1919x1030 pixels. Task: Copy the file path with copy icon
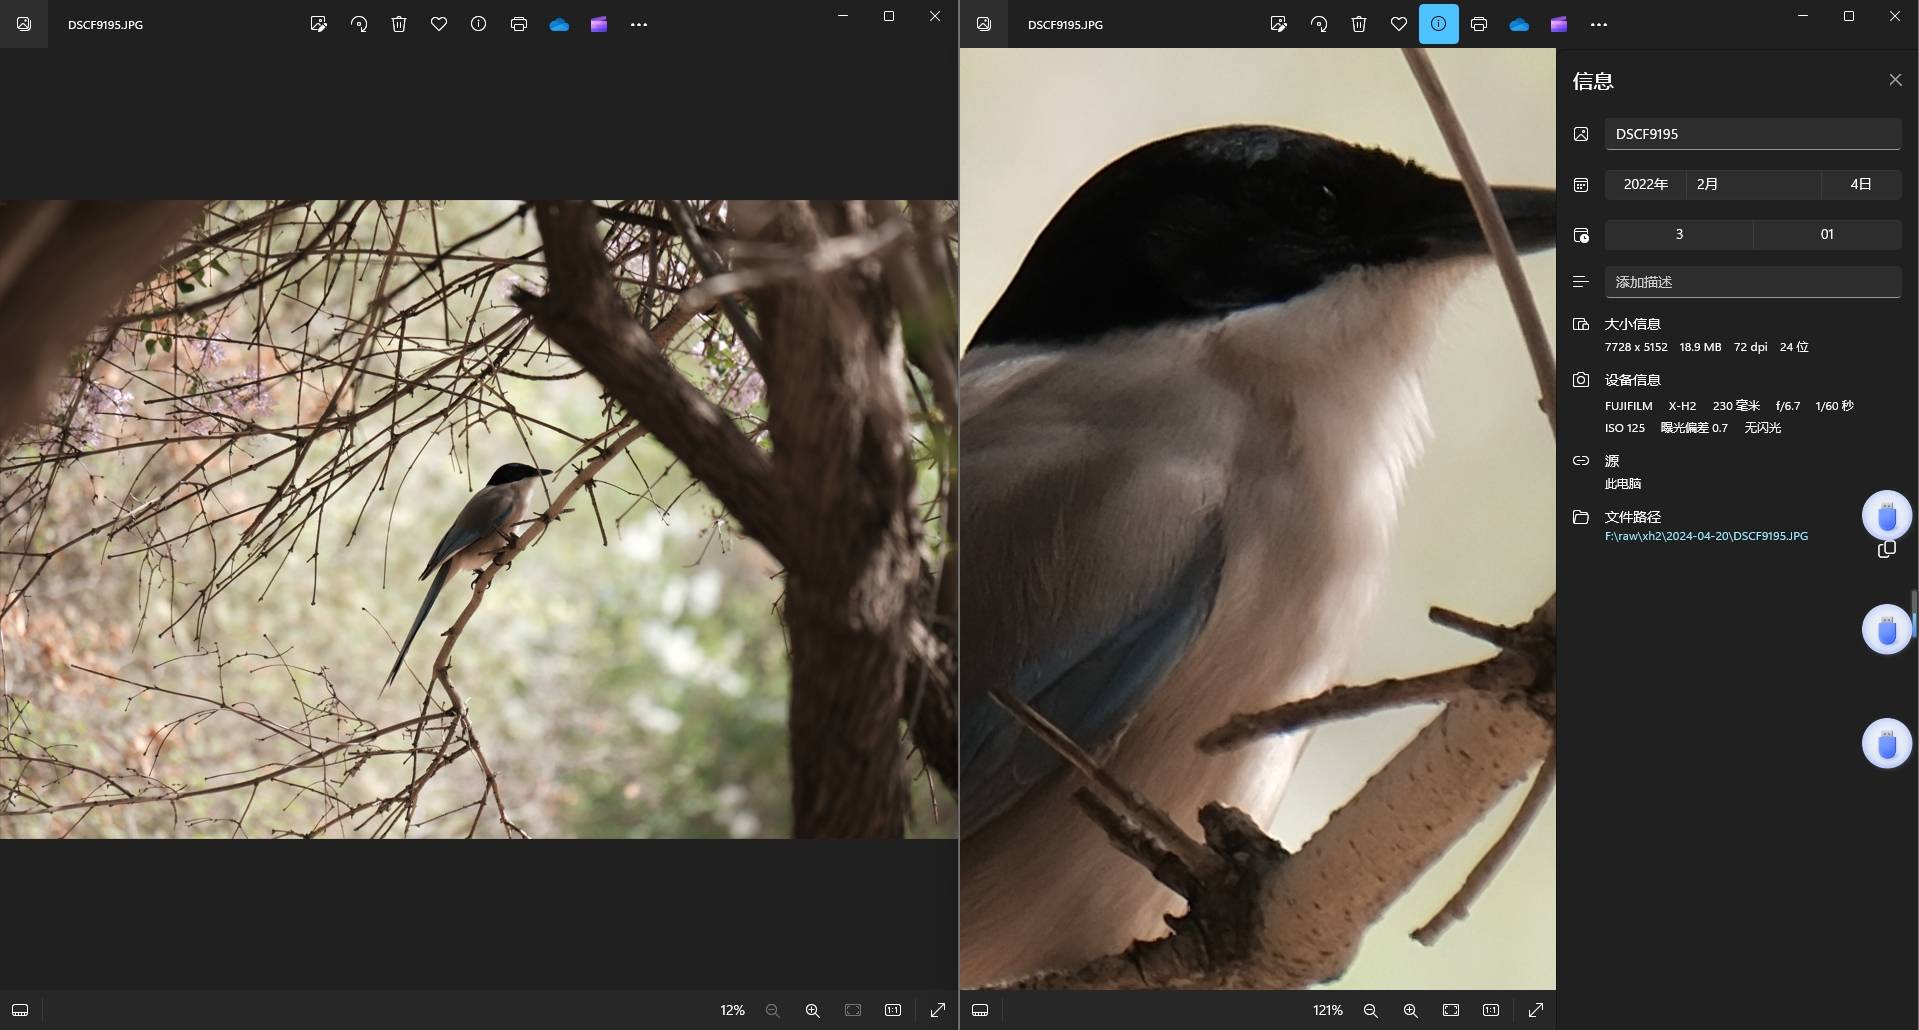pyautogui.click(x=1886, y=550)
